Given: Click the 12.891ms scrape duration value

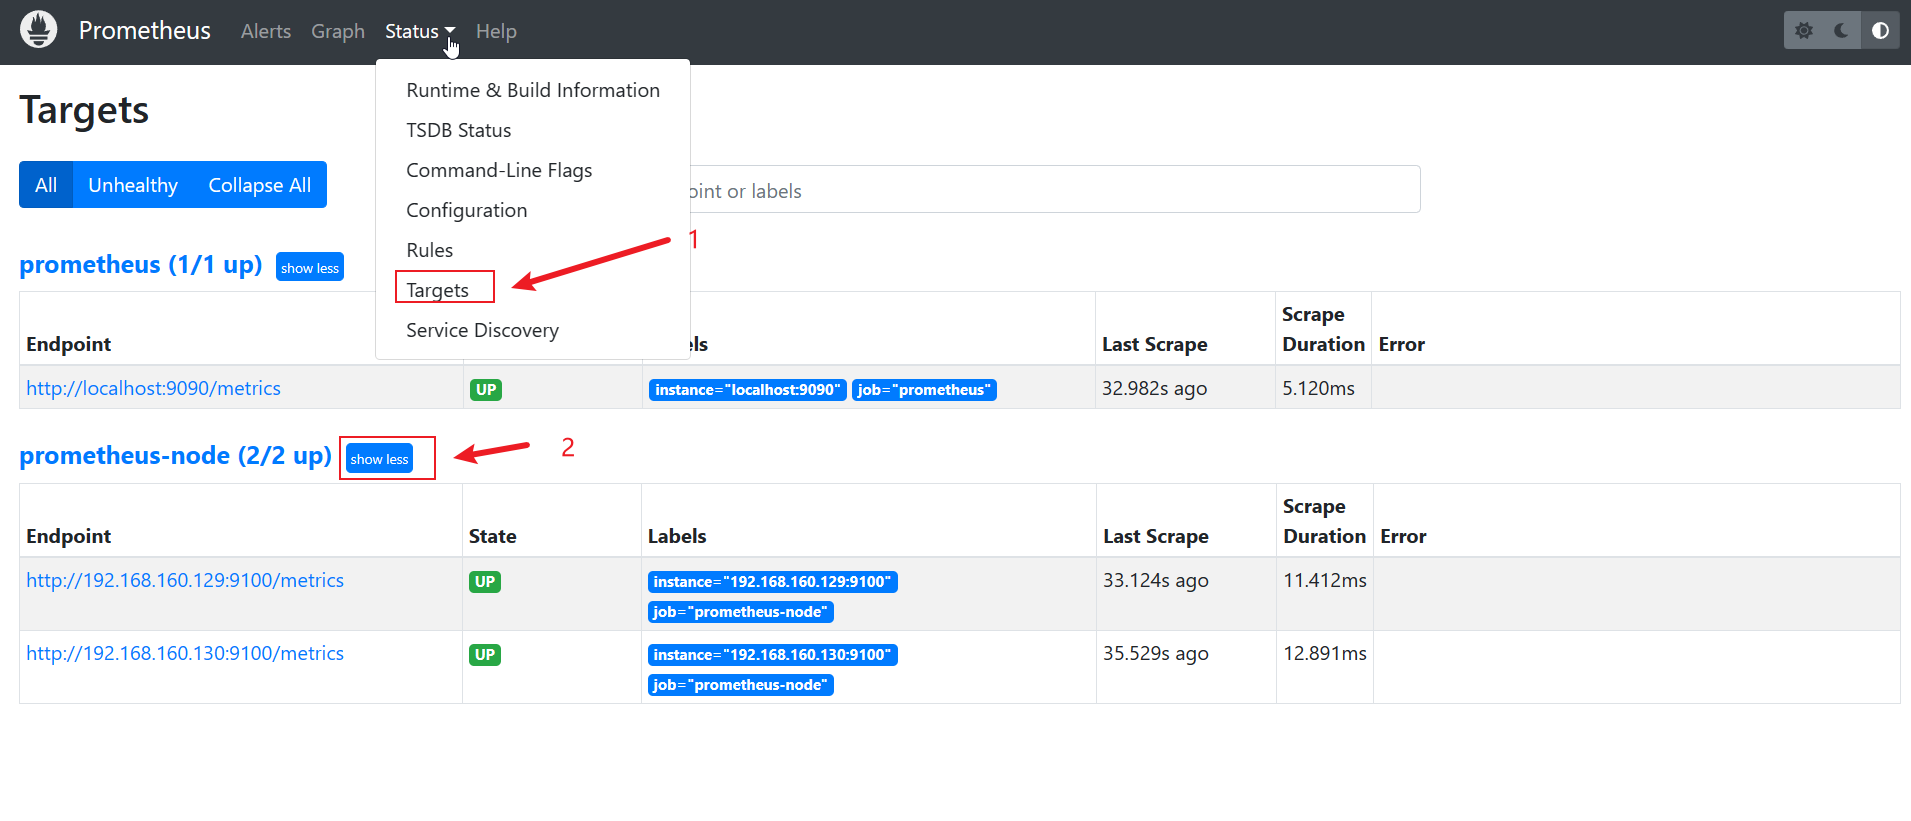Looking at the screenshot, I should point(1325,653).
